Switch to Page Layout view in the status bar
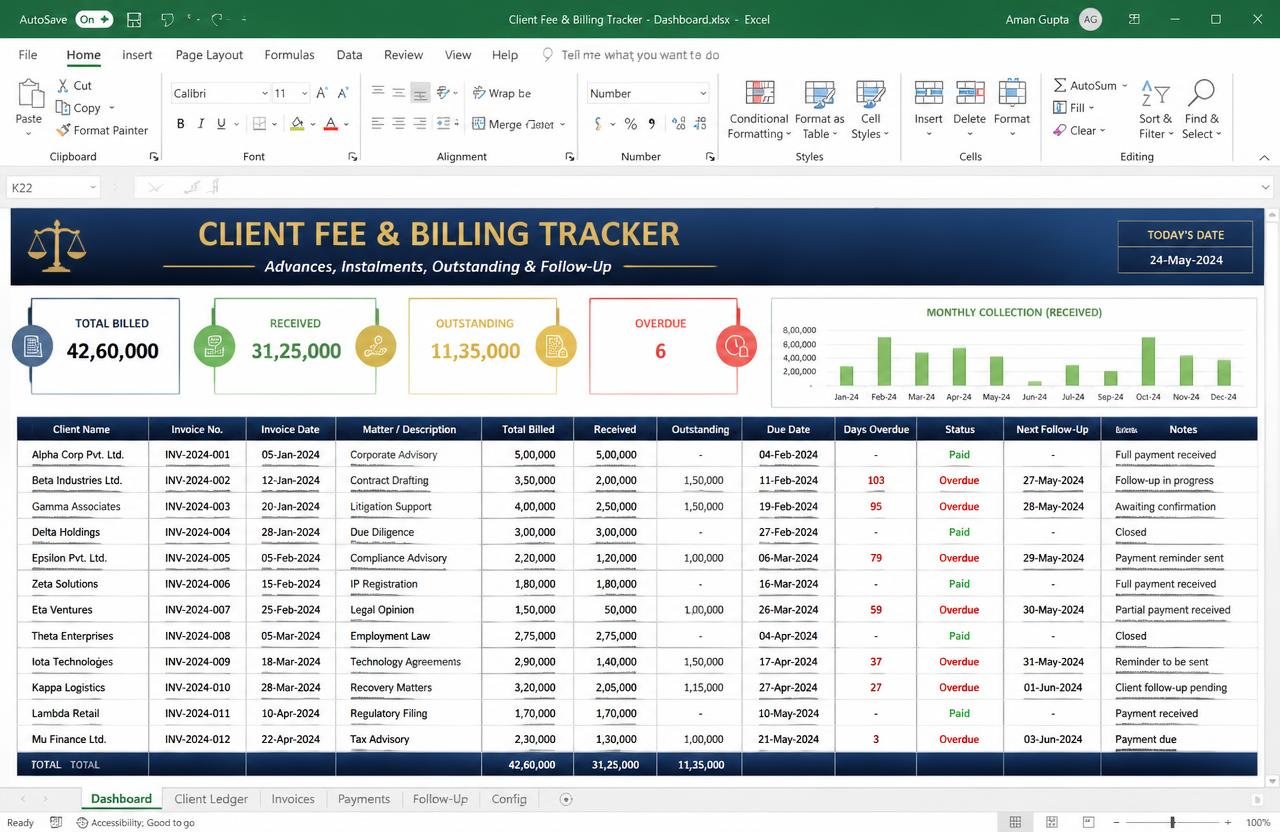Image resolution: width=1280 pixels, height=832 pixels. 1052,823
